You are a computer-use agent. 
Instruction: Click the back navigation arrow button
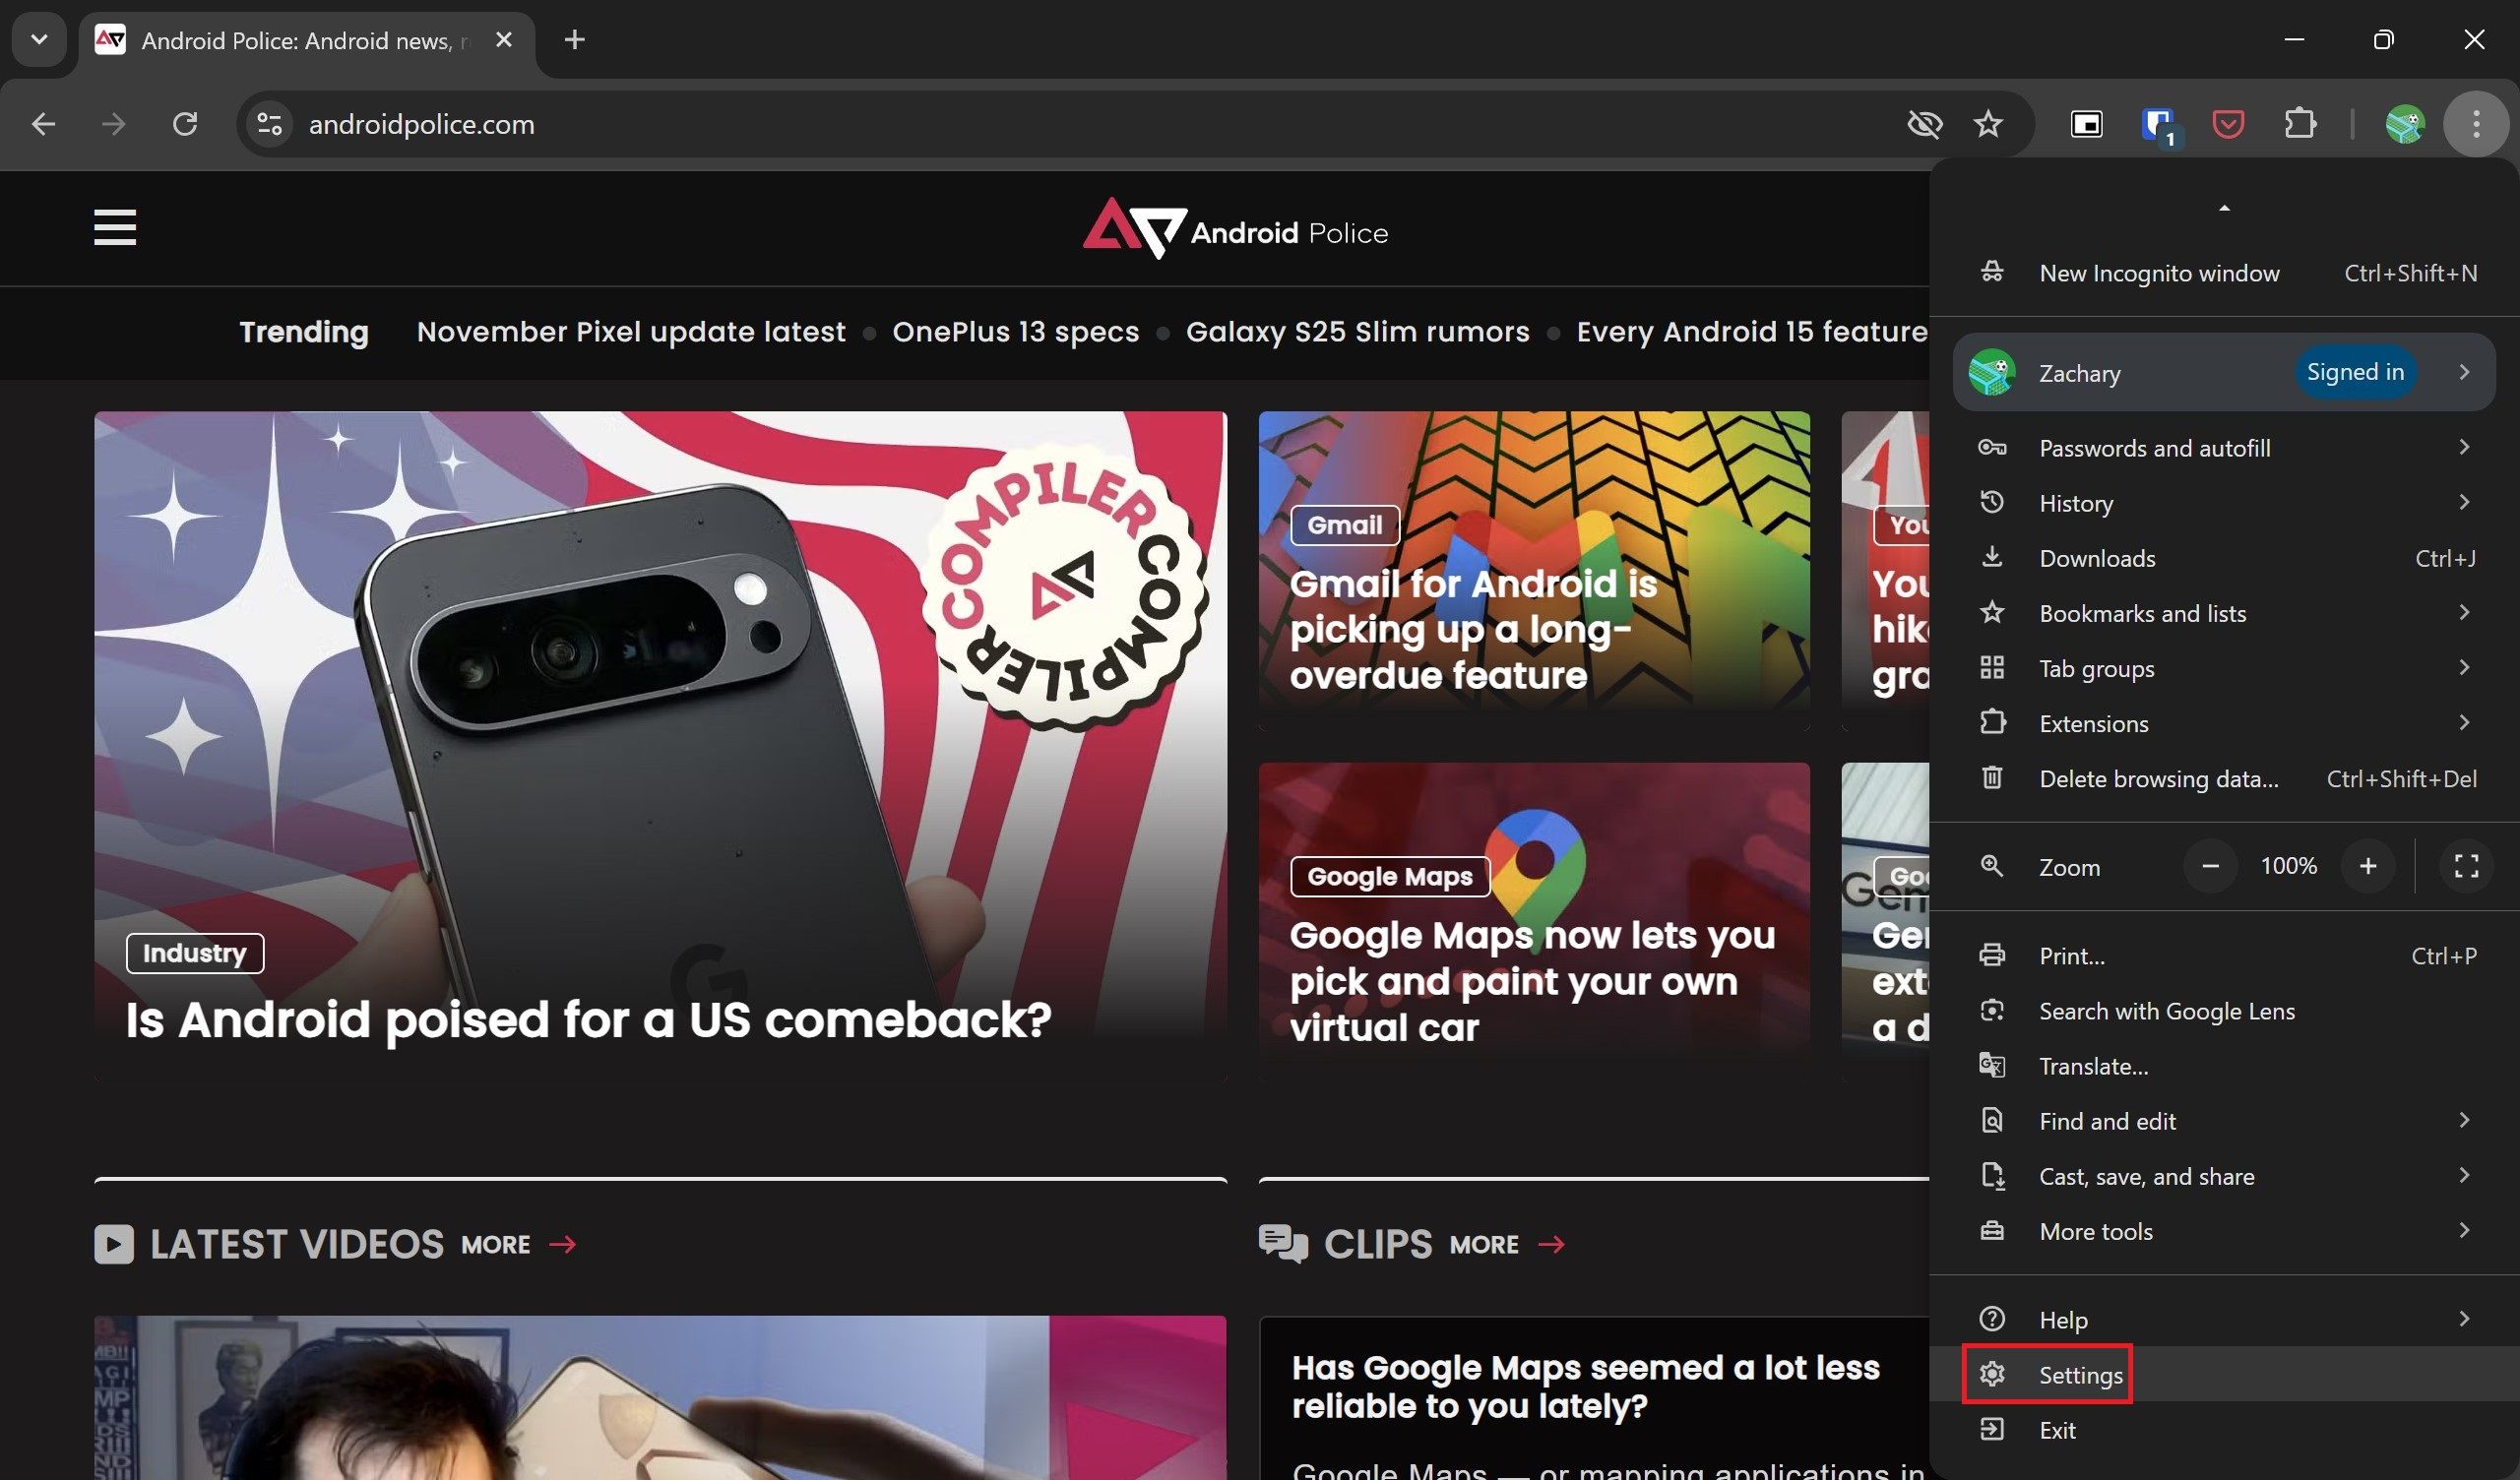[x=40, y=123]
